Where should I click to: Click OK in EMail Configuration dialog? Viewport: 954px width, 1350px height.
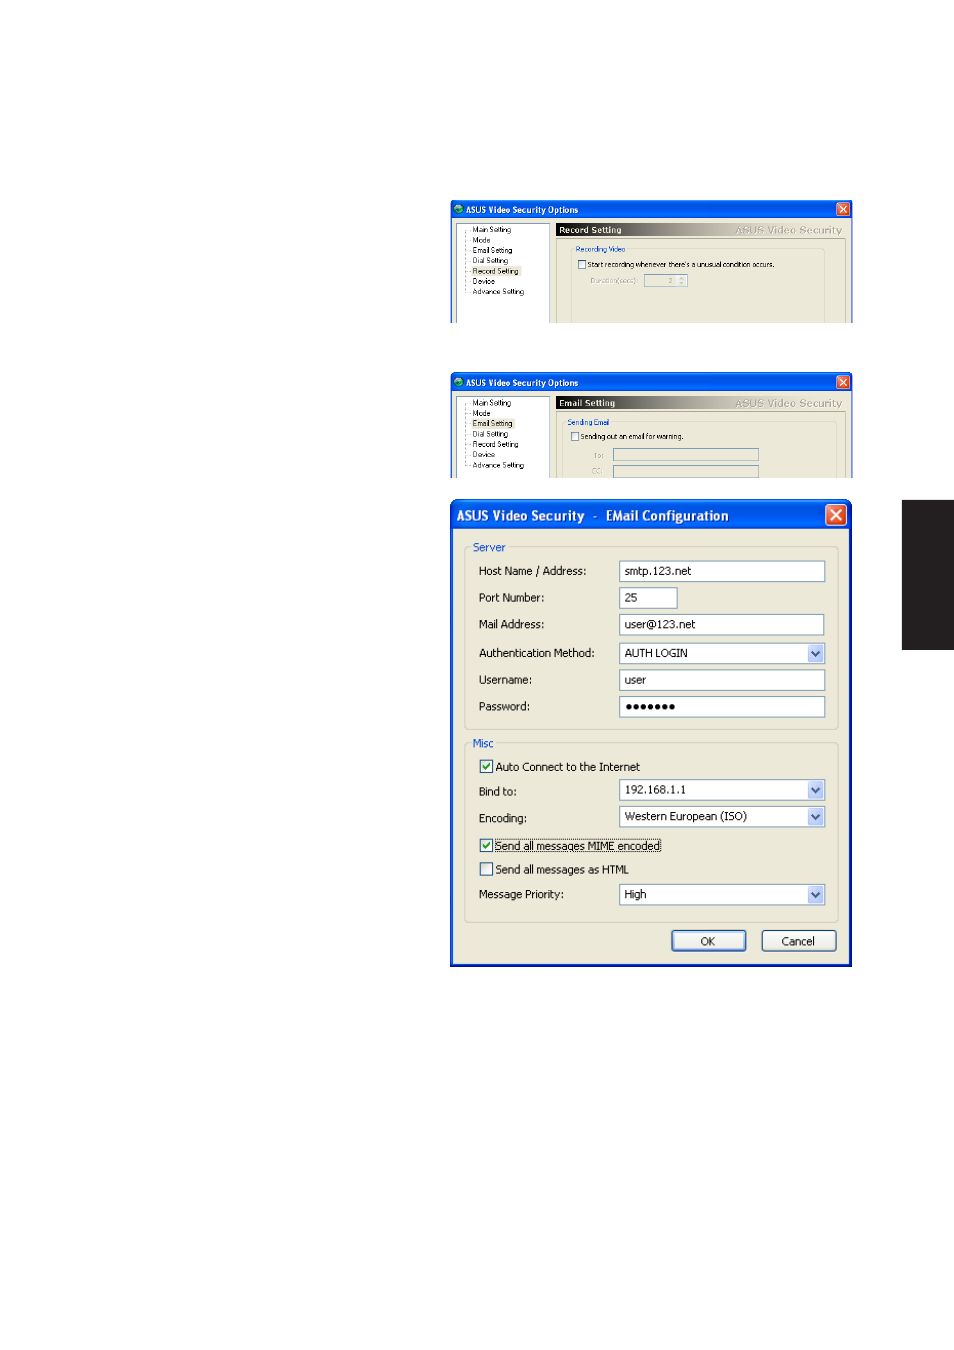[708, 941]
